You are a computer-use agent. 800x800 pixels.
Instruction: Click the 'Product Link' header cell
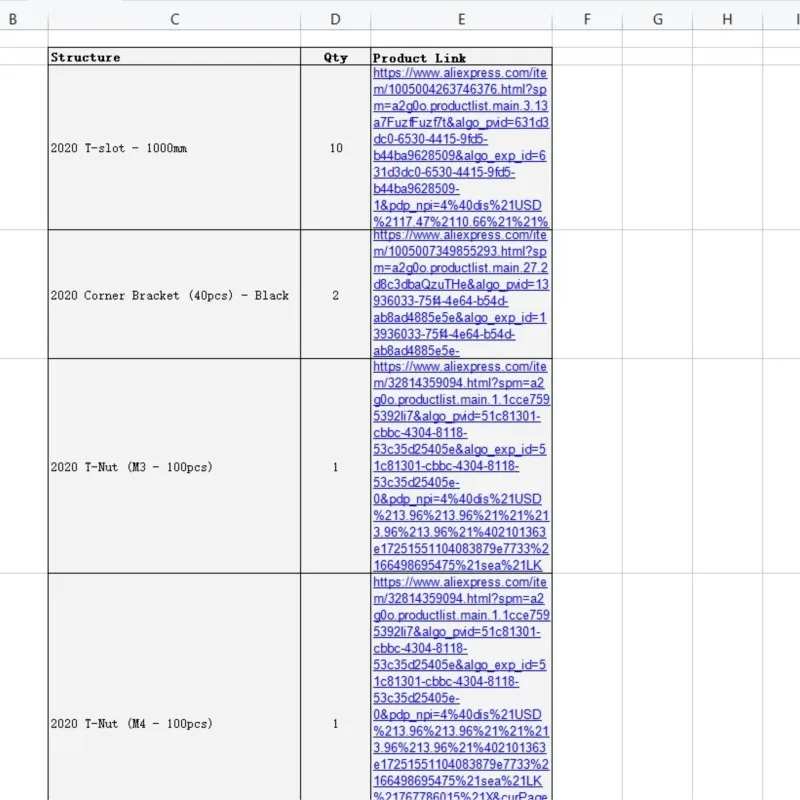pos(461,56)
